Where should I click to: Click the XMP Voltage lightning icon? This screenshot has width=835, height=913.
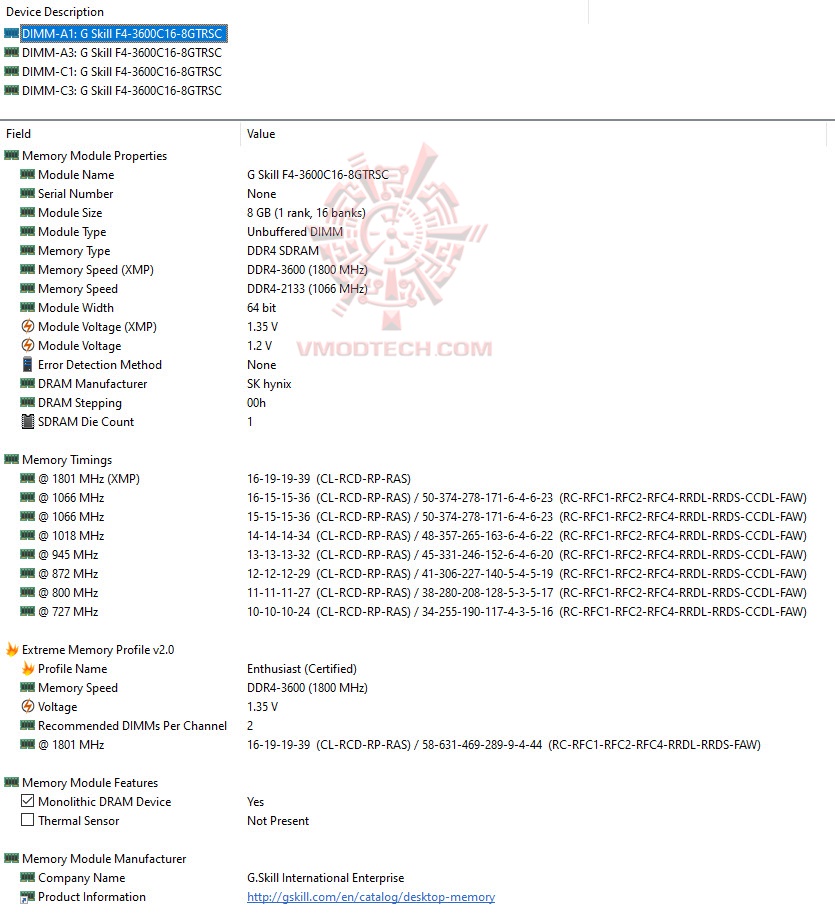click(27, 706)
